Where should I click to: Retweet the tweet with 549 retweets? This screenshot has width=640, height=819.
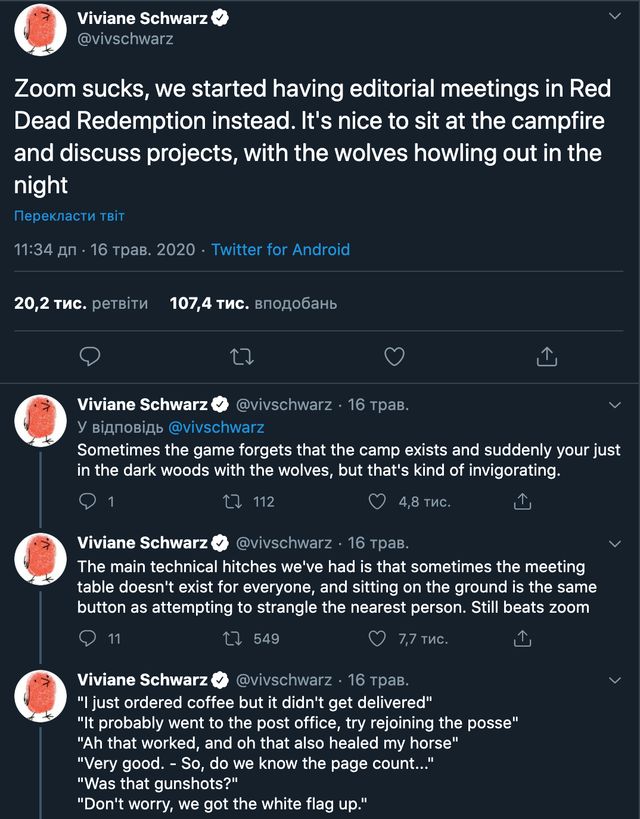tap(234, 638)
